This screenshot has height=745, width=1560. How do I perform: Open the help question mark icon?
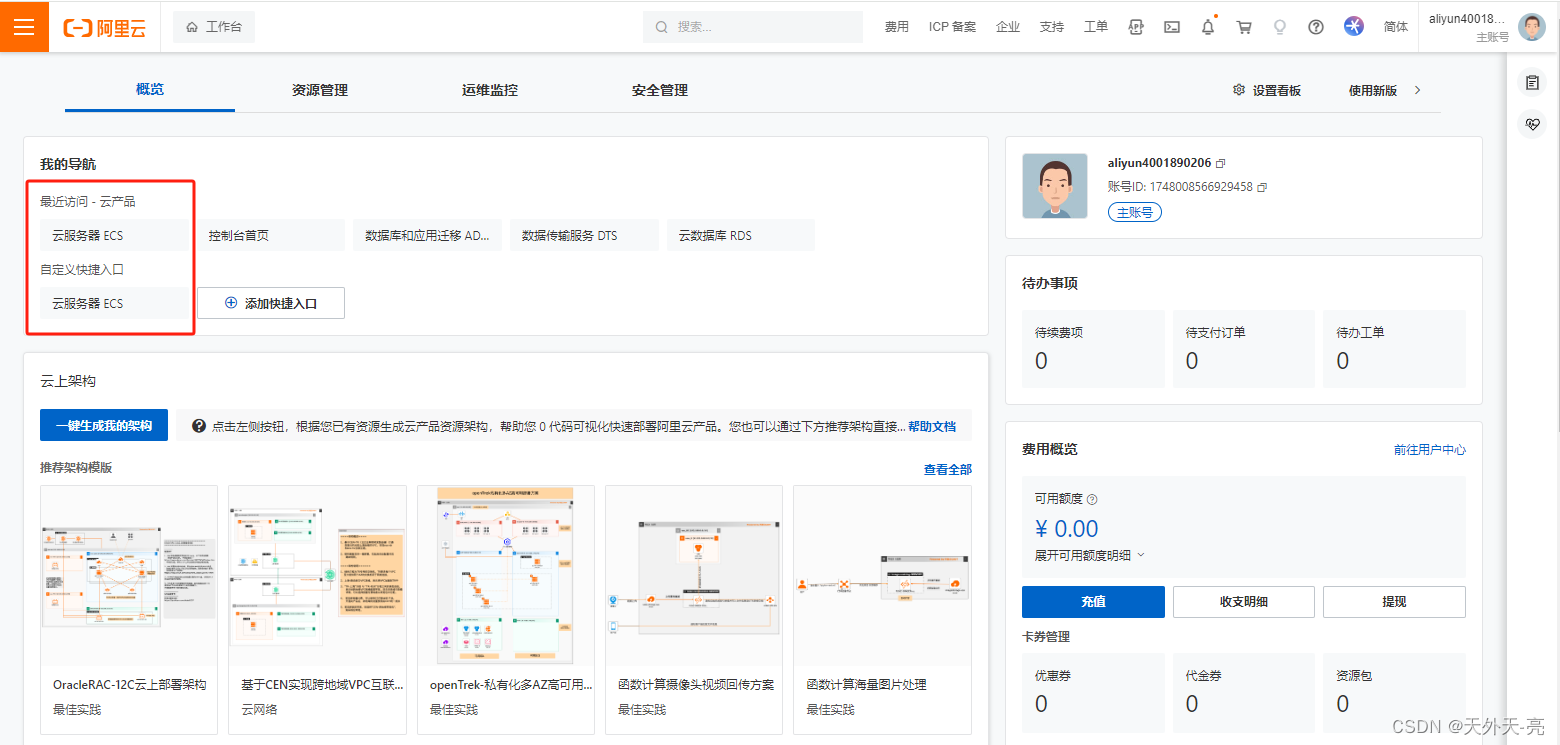click(x=1316, y=27)
